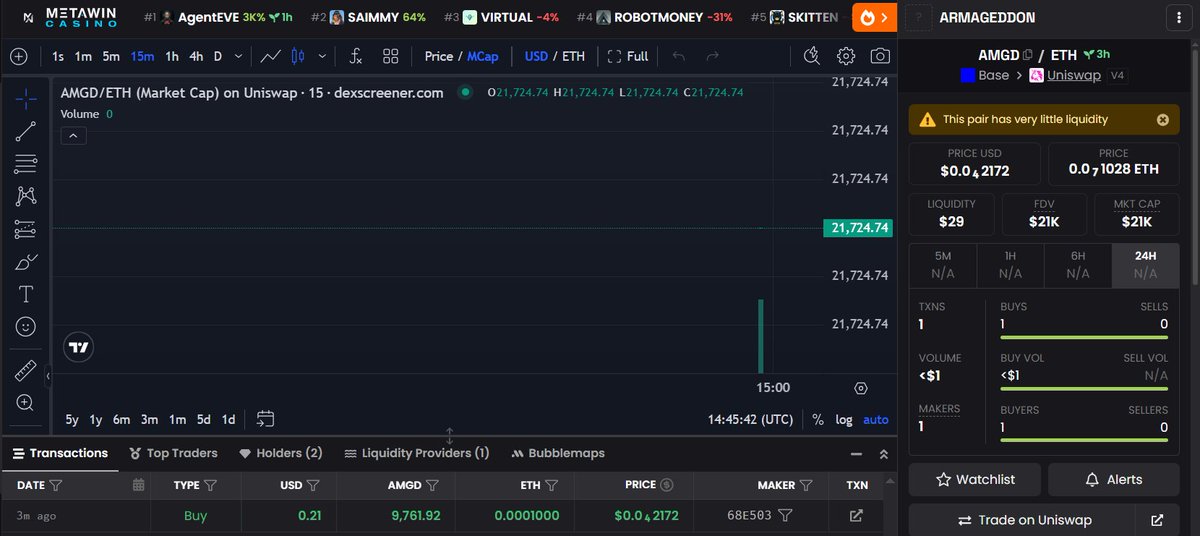The width and height of the screenshot is (1200, 536).
Task: Select the 5M stats period tab
Action: (x=942, y=265)
